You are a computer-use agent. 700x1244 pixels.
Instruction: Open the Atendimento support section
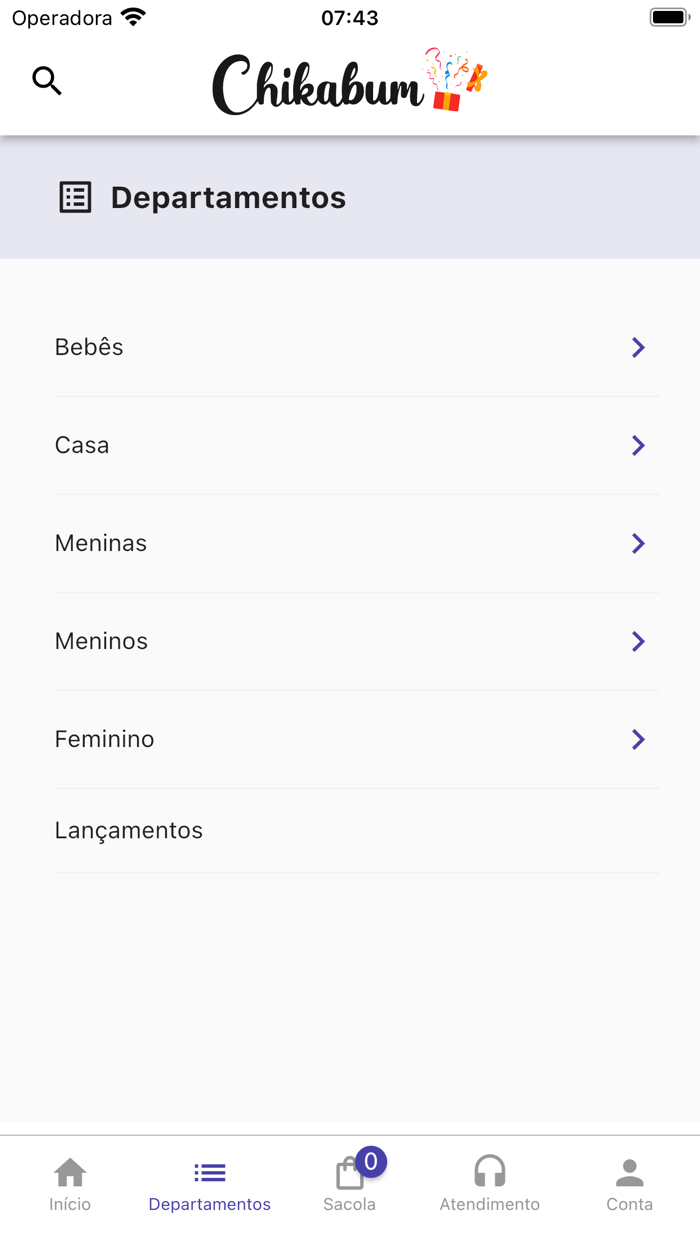[x=489, y=1183]
